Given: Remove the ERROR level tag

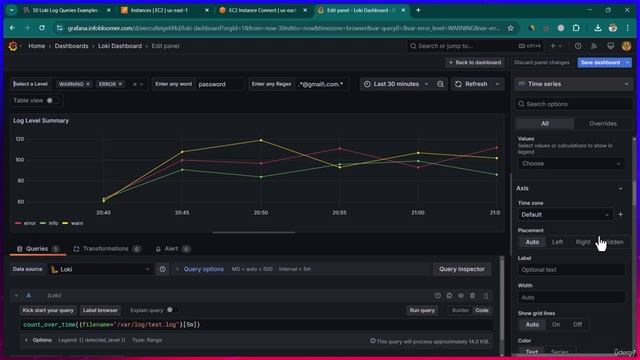Looking at the screenshot, I should [120, 84].
